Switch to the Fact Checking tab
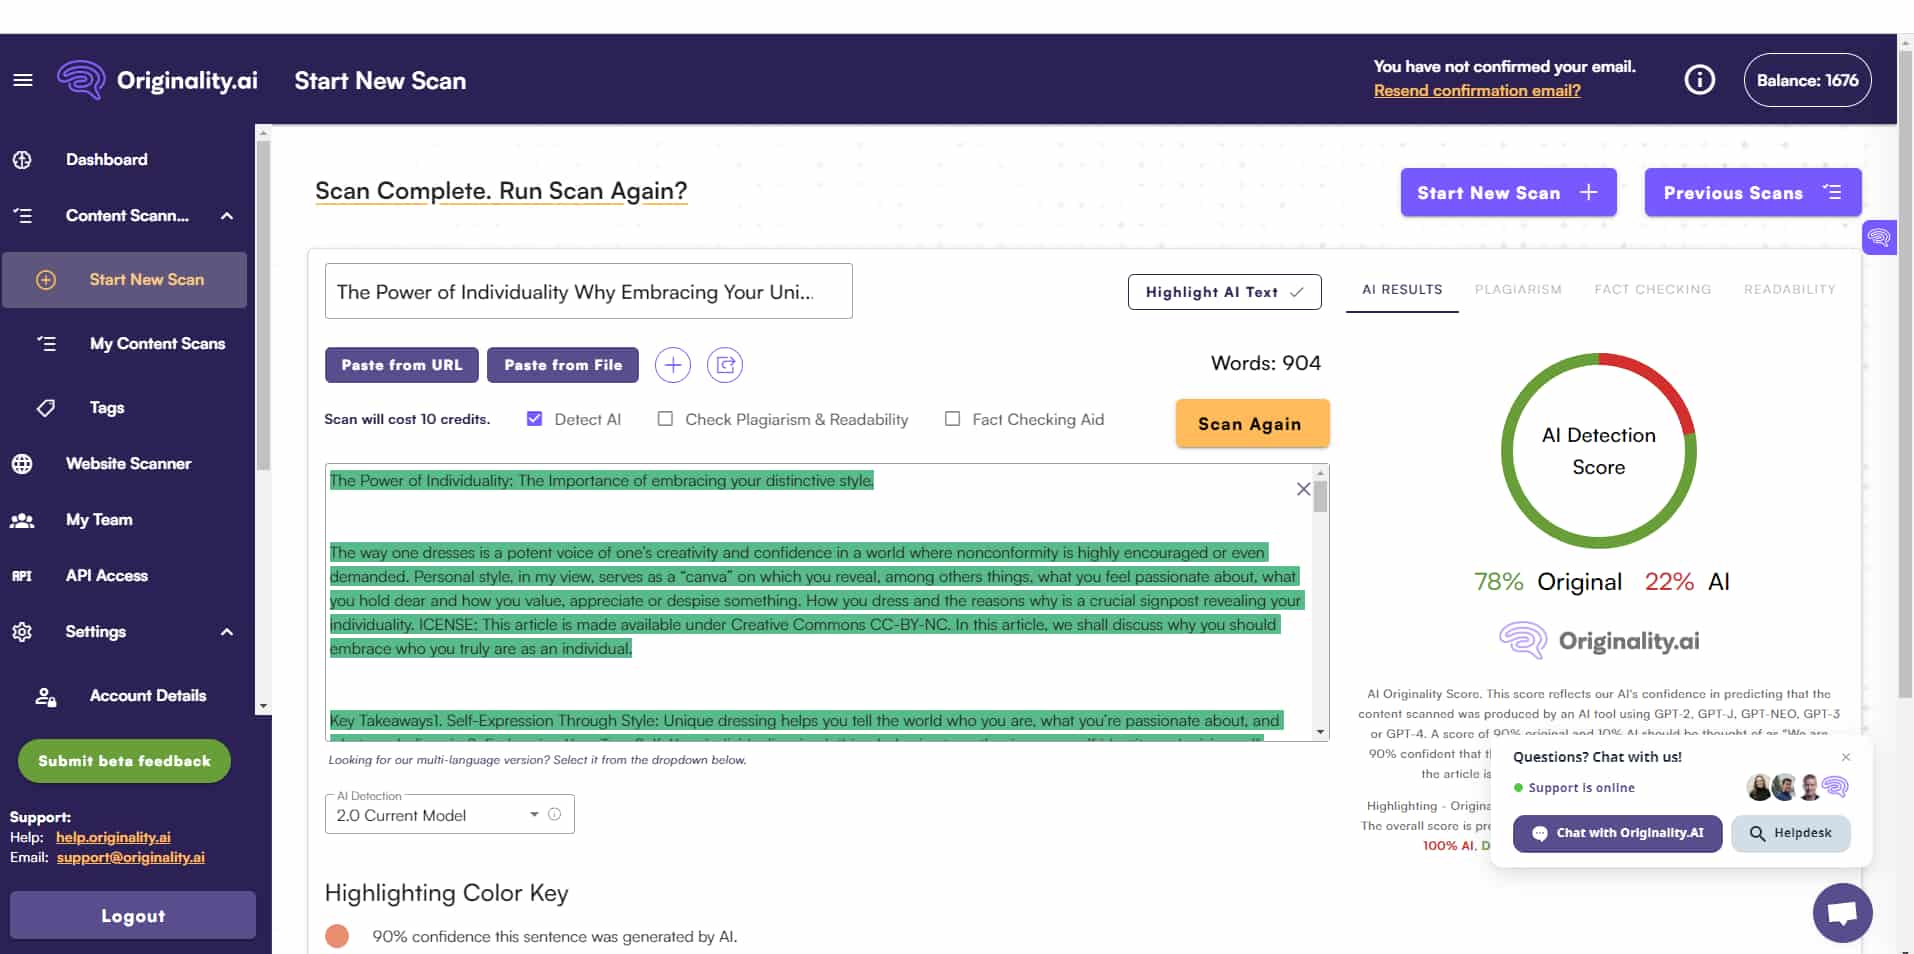The image size is (1914, 954). coord(1652,290)
